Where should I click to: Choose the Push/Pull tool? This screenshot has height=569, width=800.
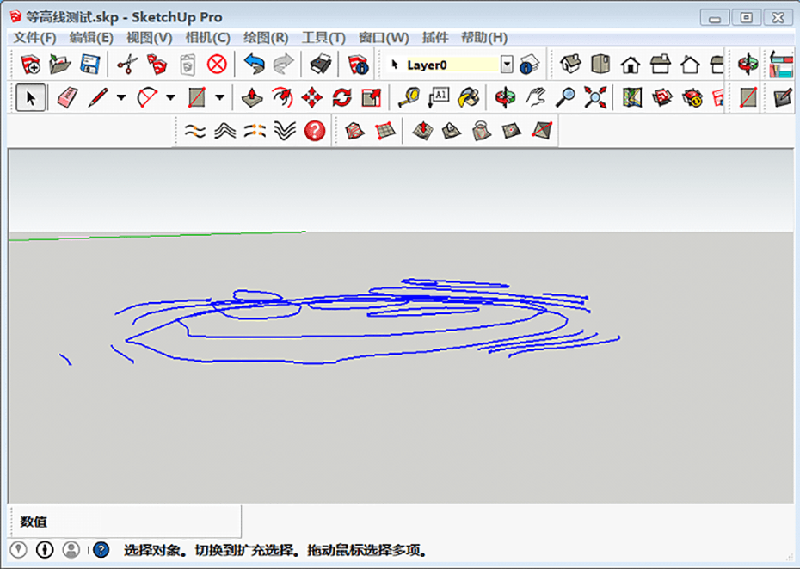(254, 97)
